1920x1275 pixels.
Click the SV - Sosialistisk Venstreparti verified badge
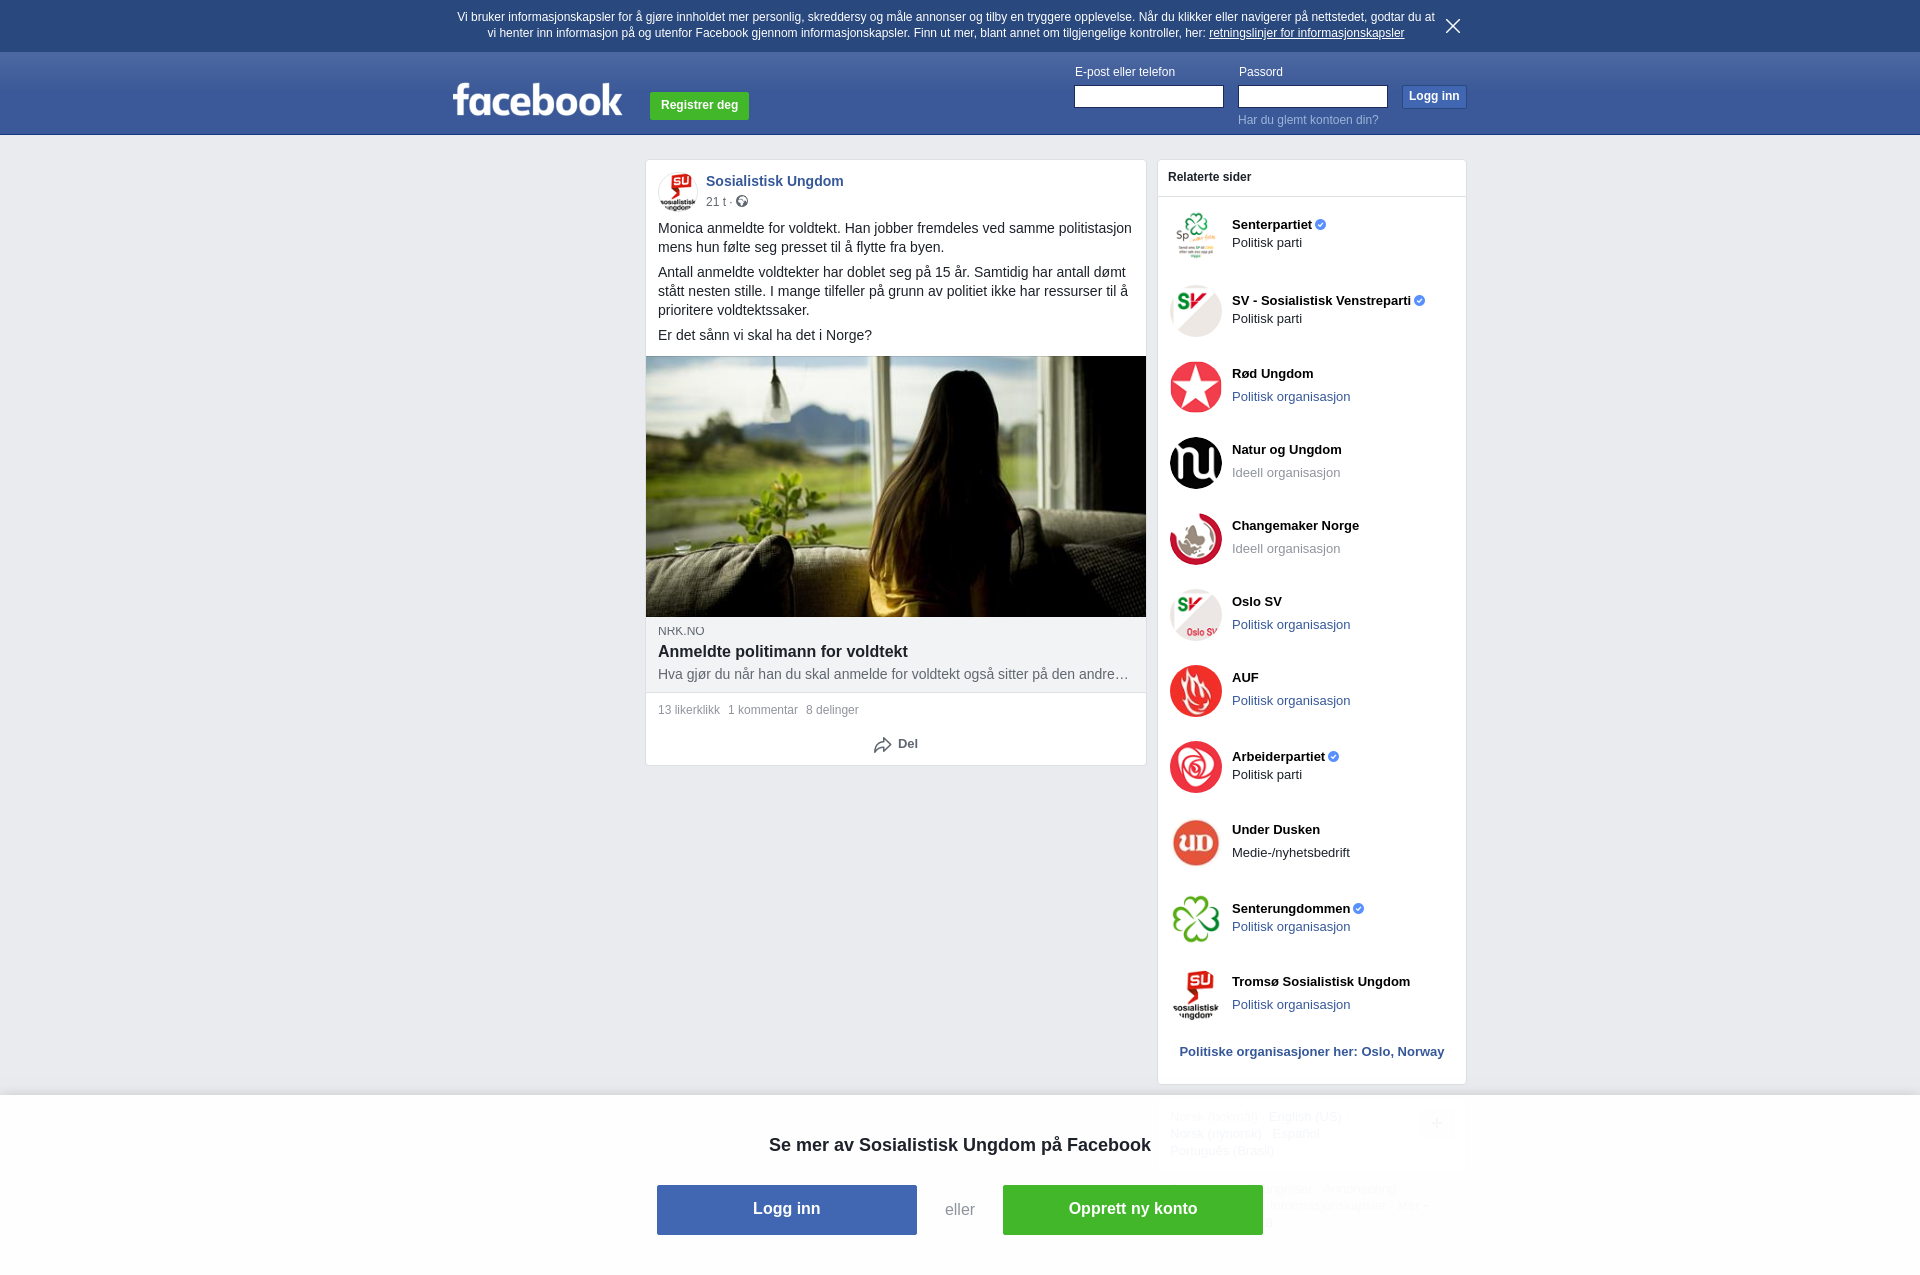pyautogui.click(x=1420, y=301)
